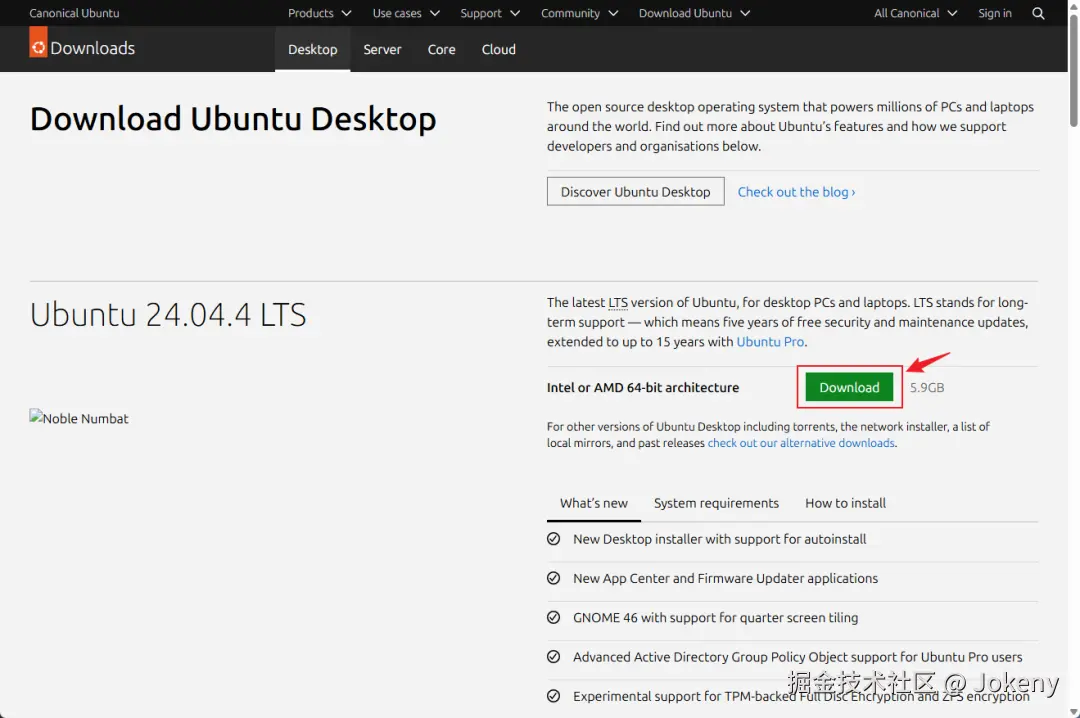Open the All Canonical dropdown

[915, 13]
